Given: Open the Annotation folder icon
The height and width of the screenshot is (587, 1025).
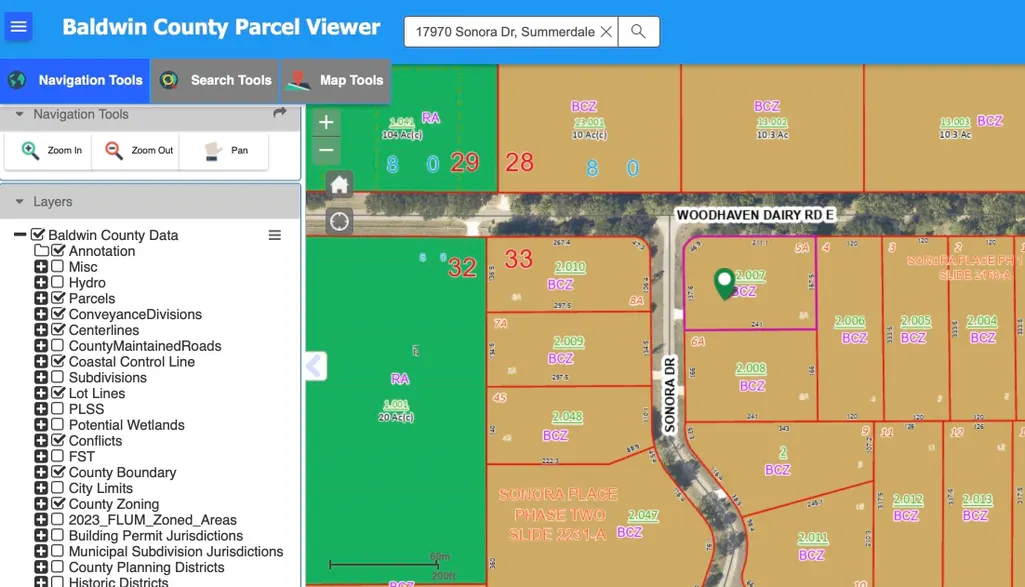Looking at the screenshot, I should click(x=41, y=250).
